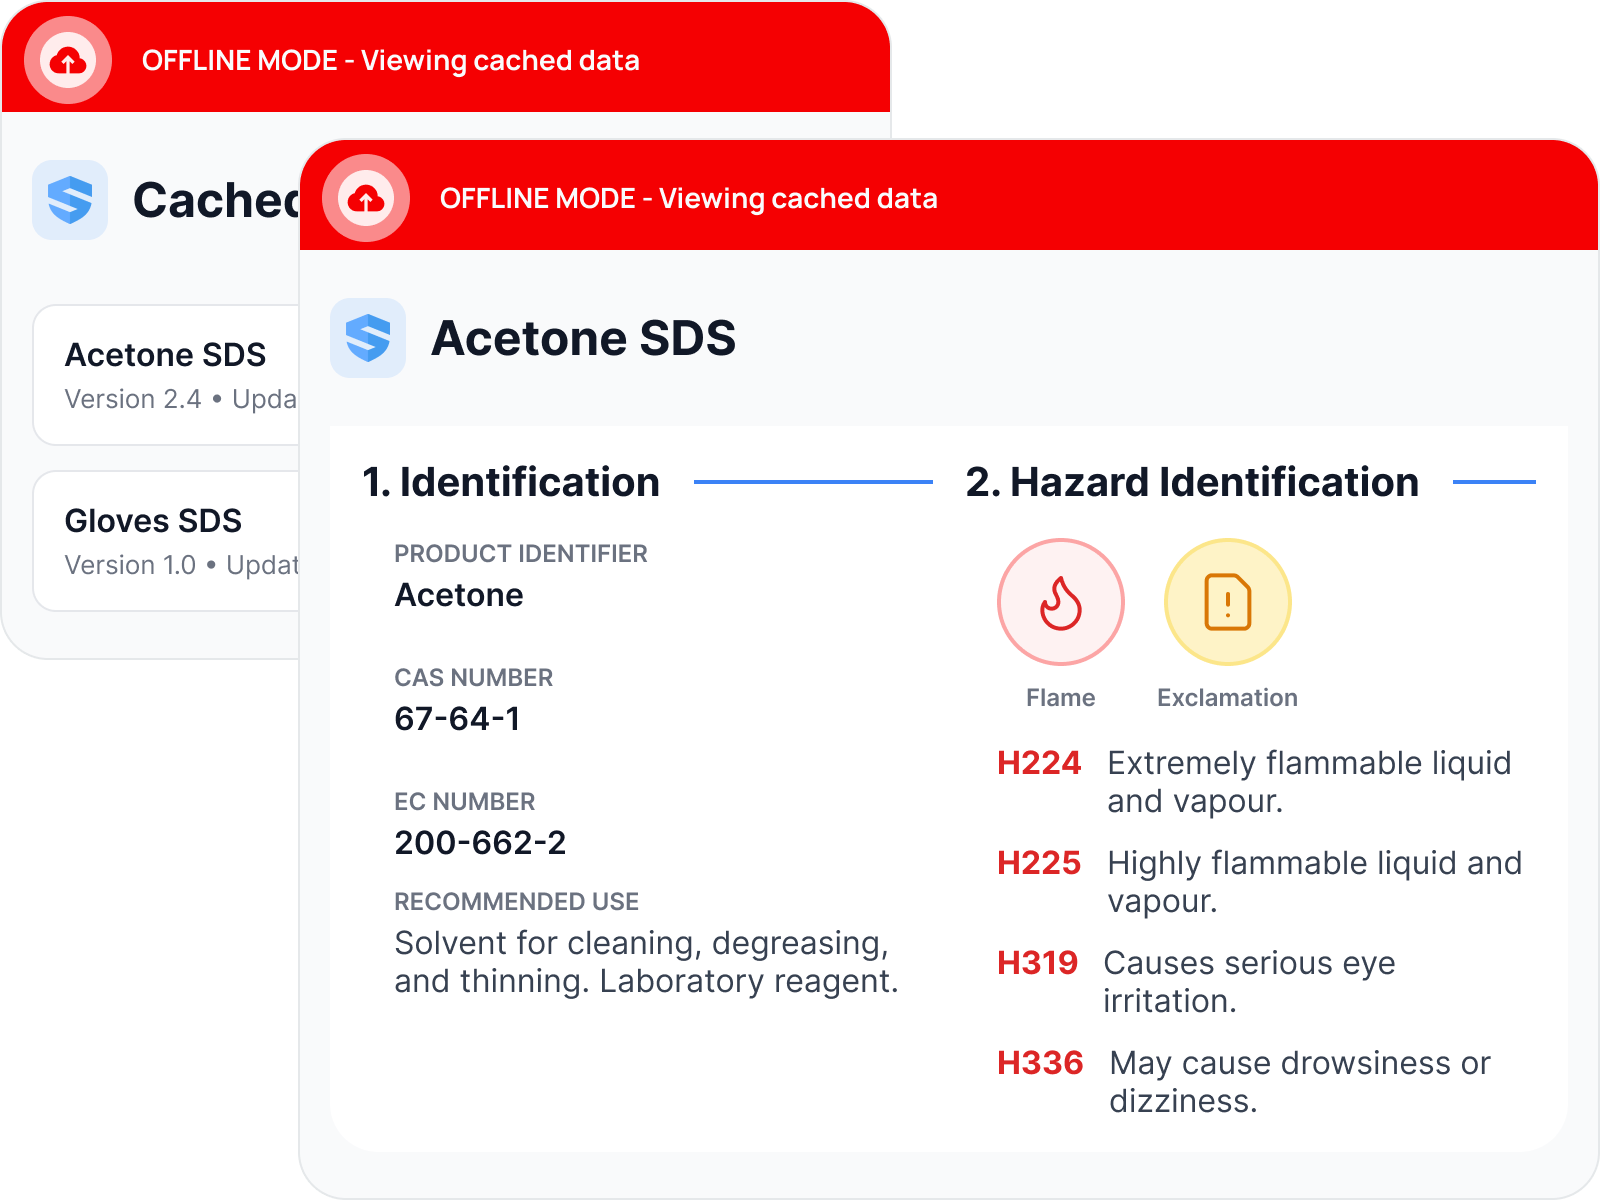This screenshot has height=1200, width=1600.
Task: Click hazard code H336
Action: tap(1040, 1063)
